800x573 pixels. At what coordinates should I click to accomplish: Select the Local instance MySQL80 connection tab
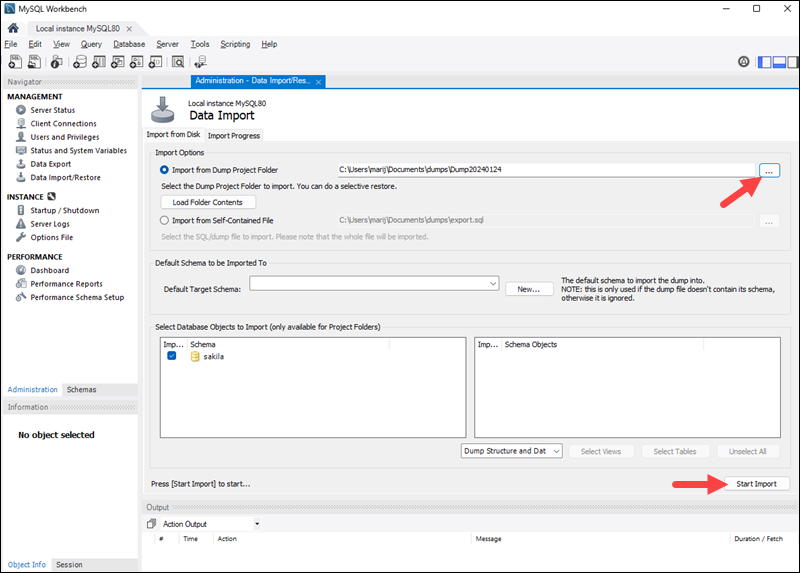[78, 29]
